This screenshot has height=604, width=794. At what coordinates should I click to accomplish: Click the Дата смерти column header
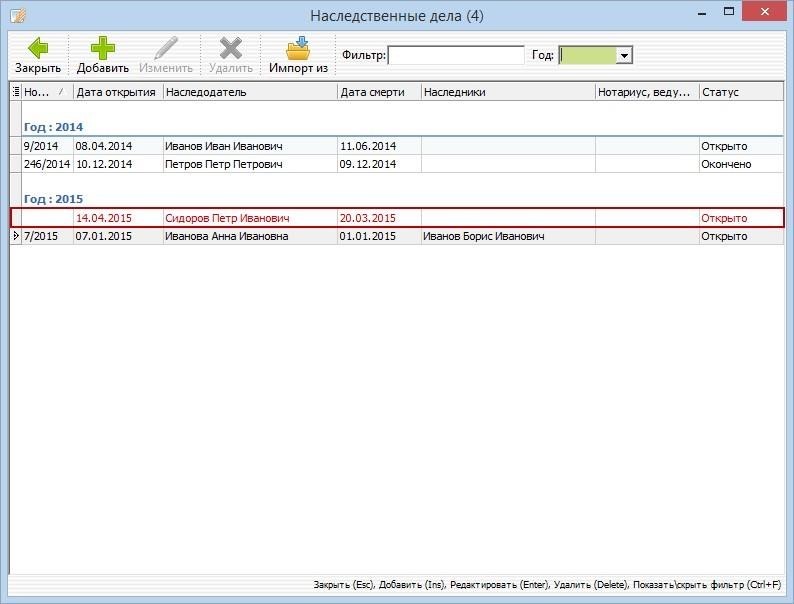click(377, 92)
